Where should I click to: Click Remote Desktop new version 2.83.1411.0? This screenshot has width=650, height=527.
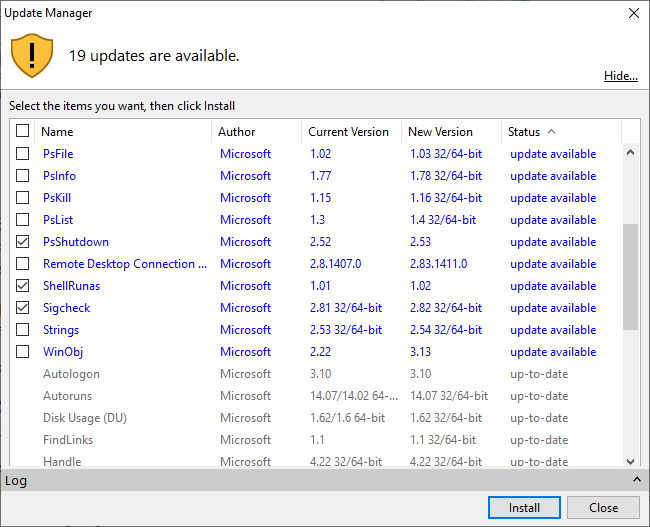439,264
